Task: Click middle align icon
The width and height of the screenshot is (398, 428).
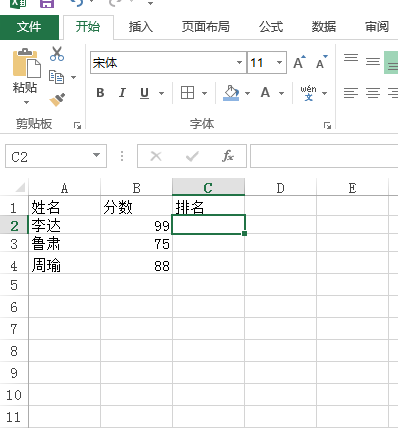Action: 373,61
